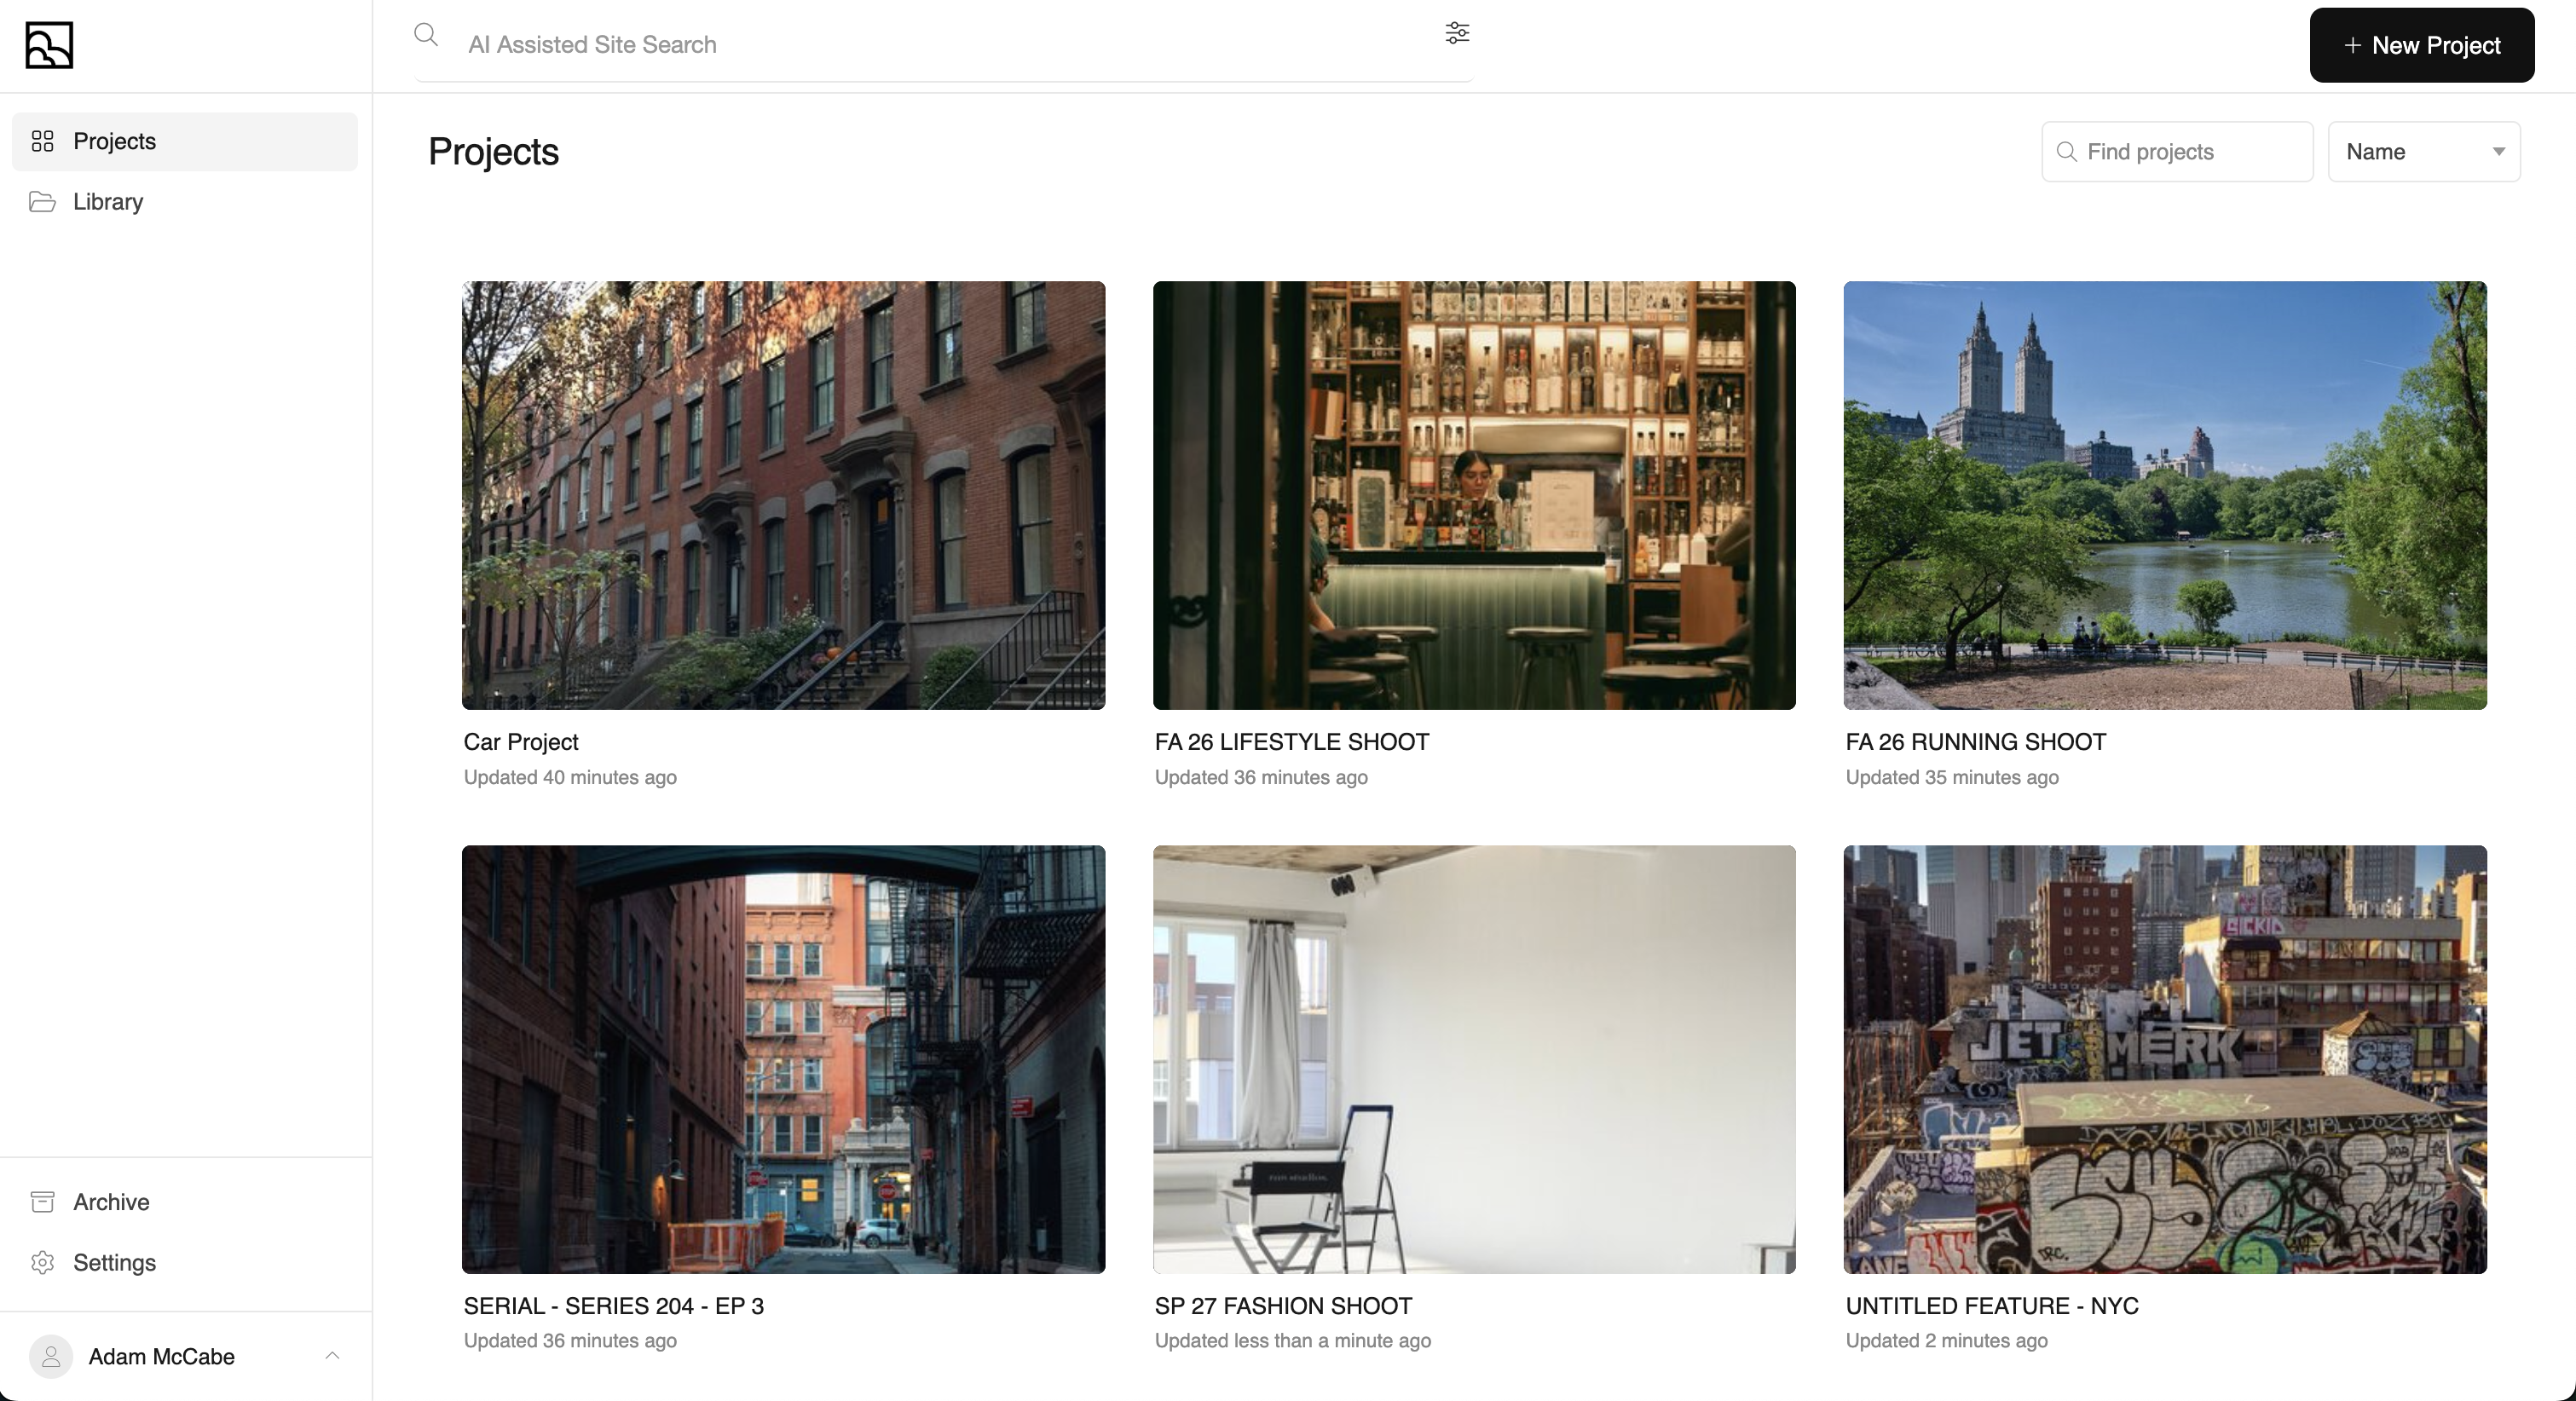Viewport: 2576px width, 1401px height.
Task: Click 'Updated 40 minutes ago' text
Action: point(570,777)
